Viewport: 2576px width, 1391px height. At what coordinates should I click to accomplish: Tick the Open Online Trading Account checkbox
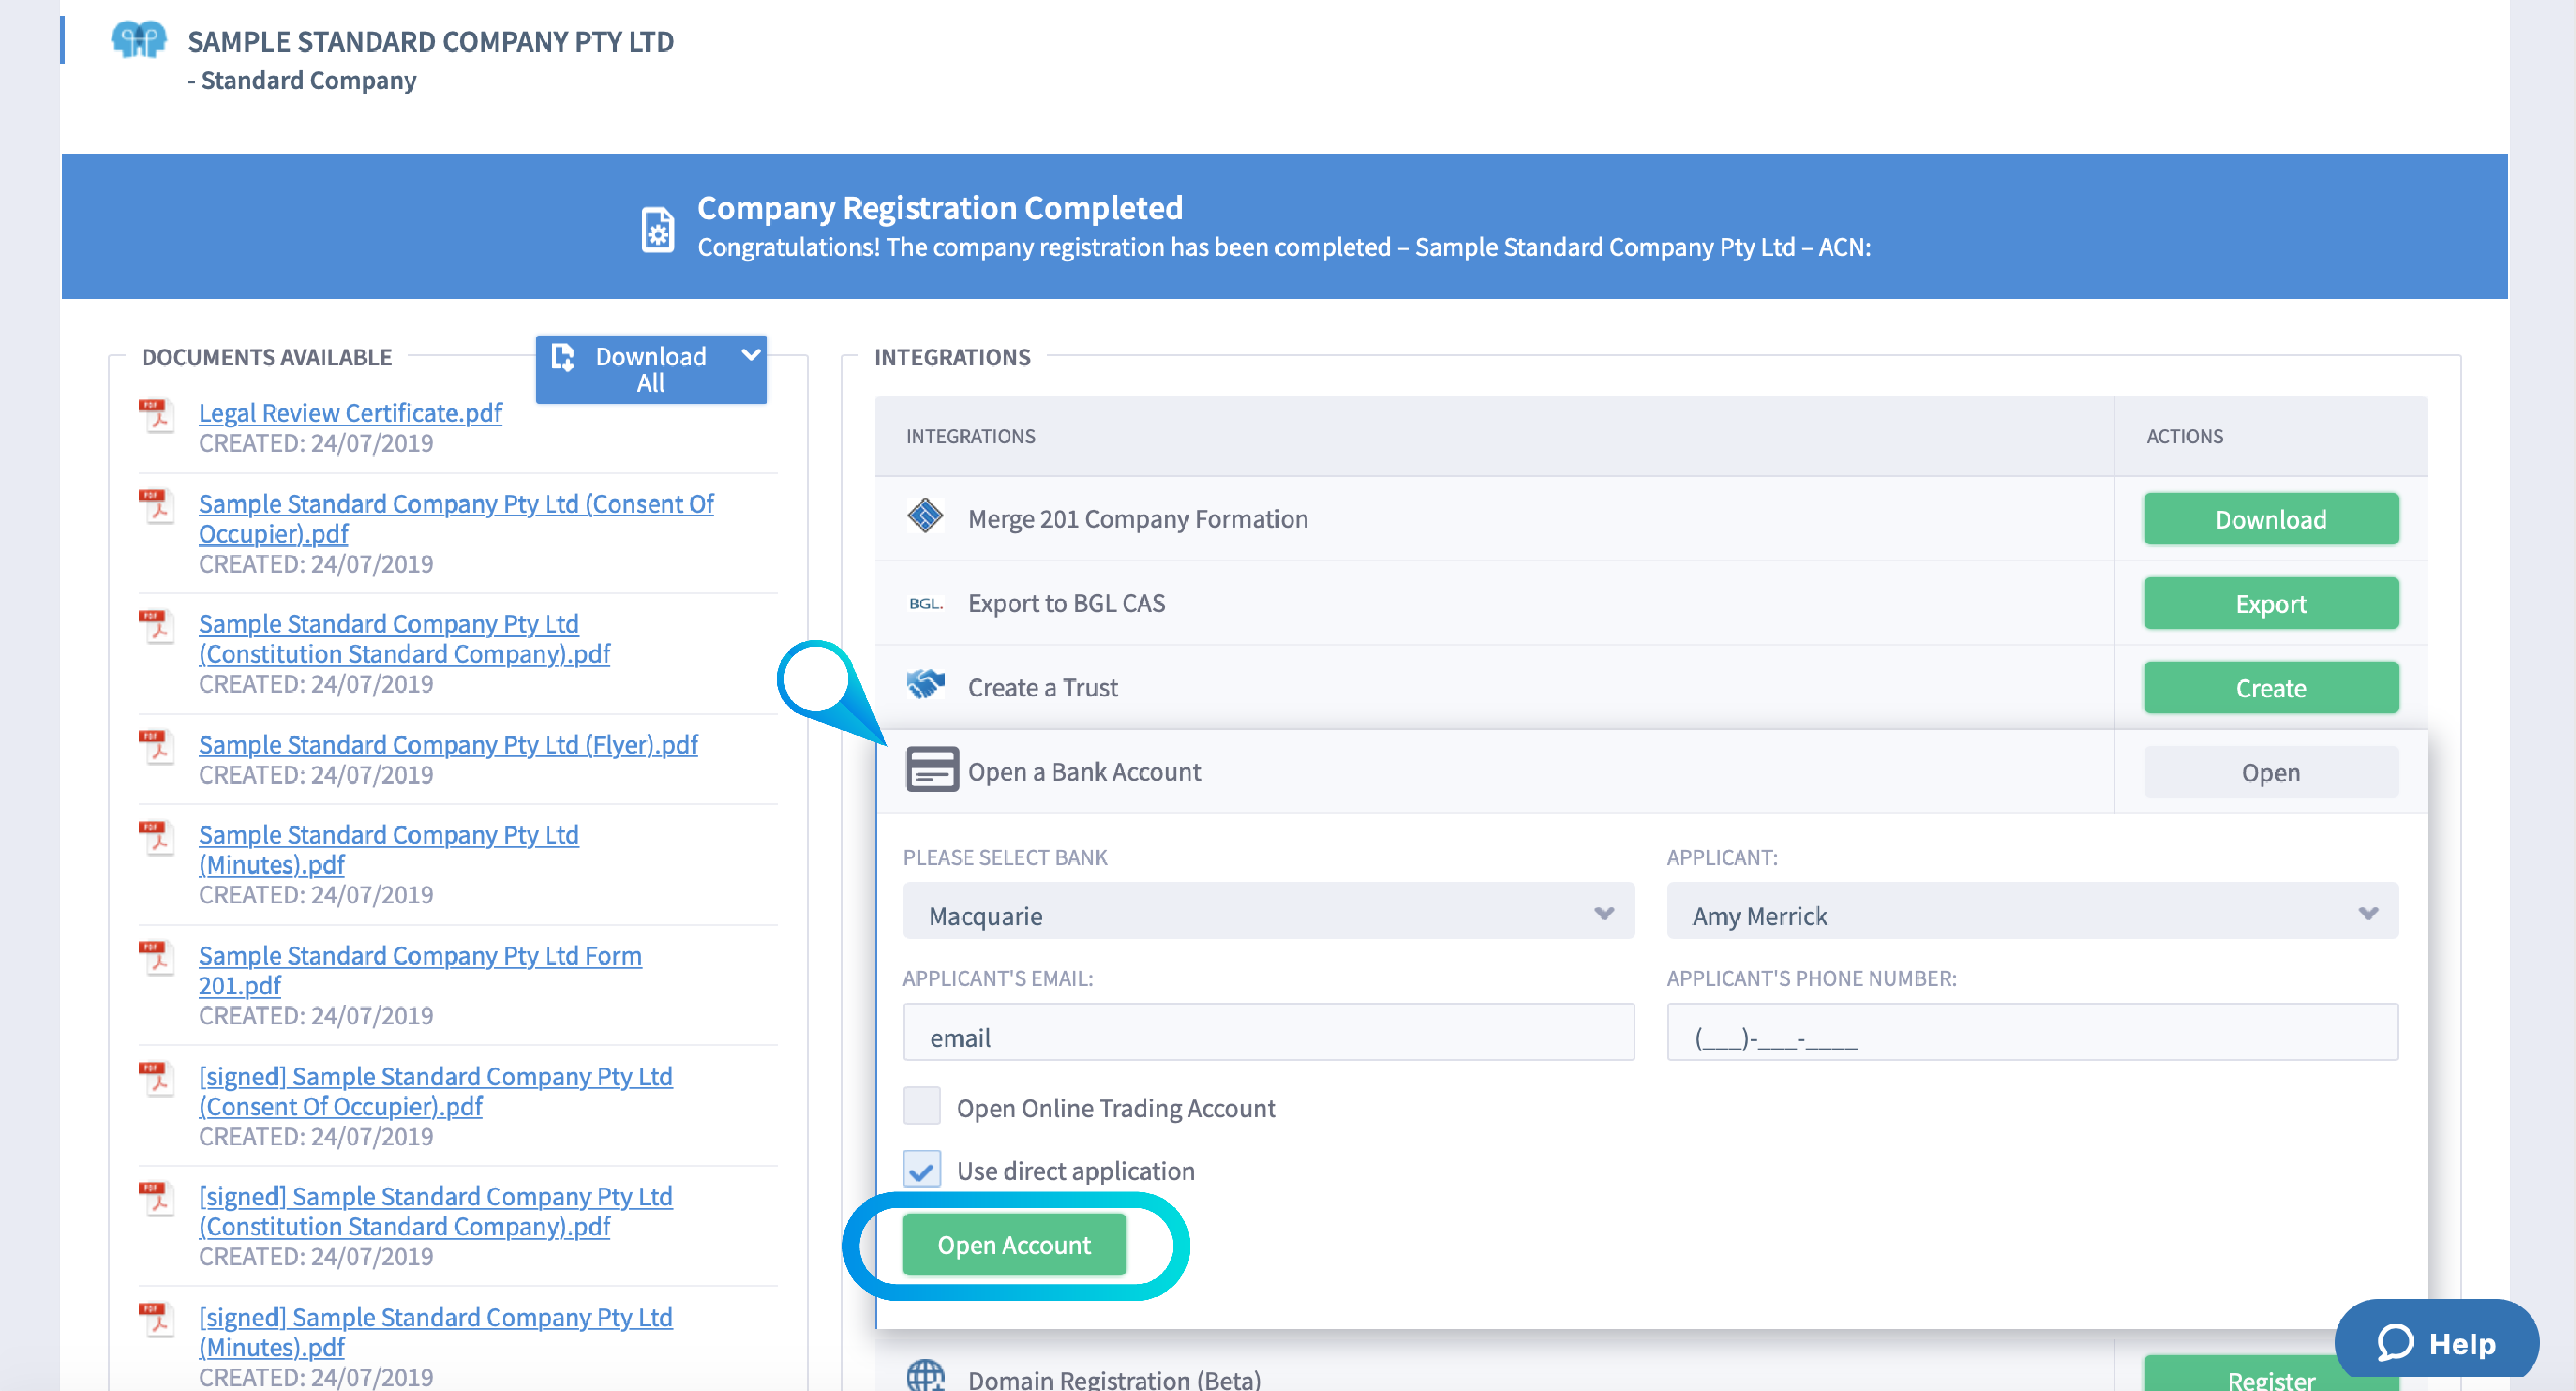[x=921, y=1106]
